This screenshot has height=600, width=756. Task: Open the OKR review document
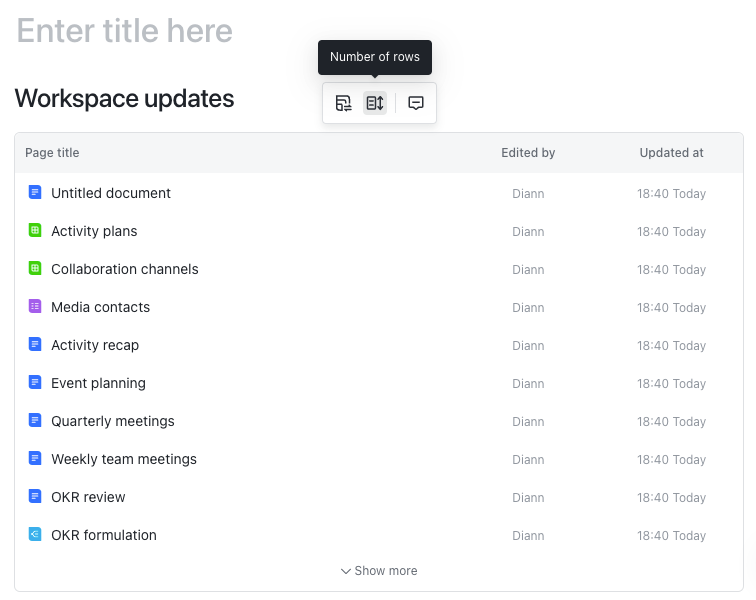click(x=88, y=497)
